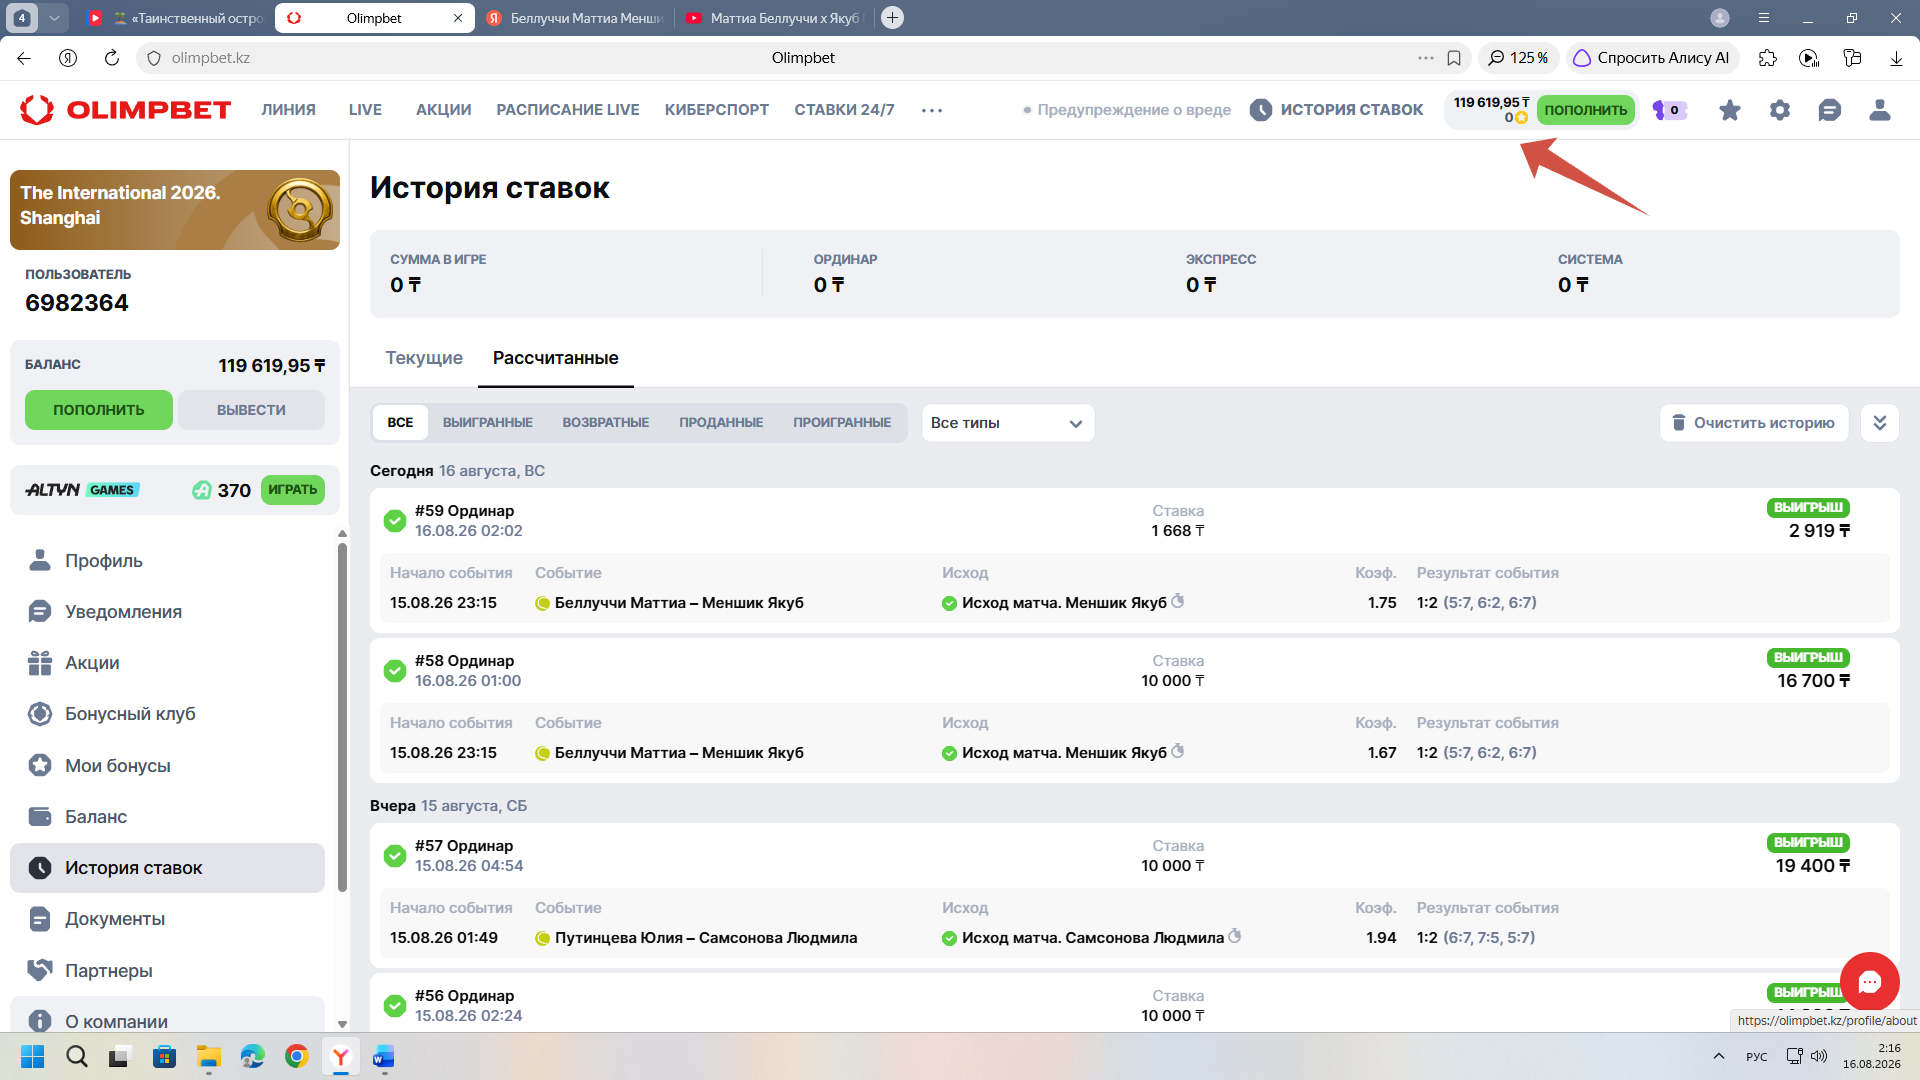
Task: Click the sidebar vertical scrollbar
Action: [342, 715]
